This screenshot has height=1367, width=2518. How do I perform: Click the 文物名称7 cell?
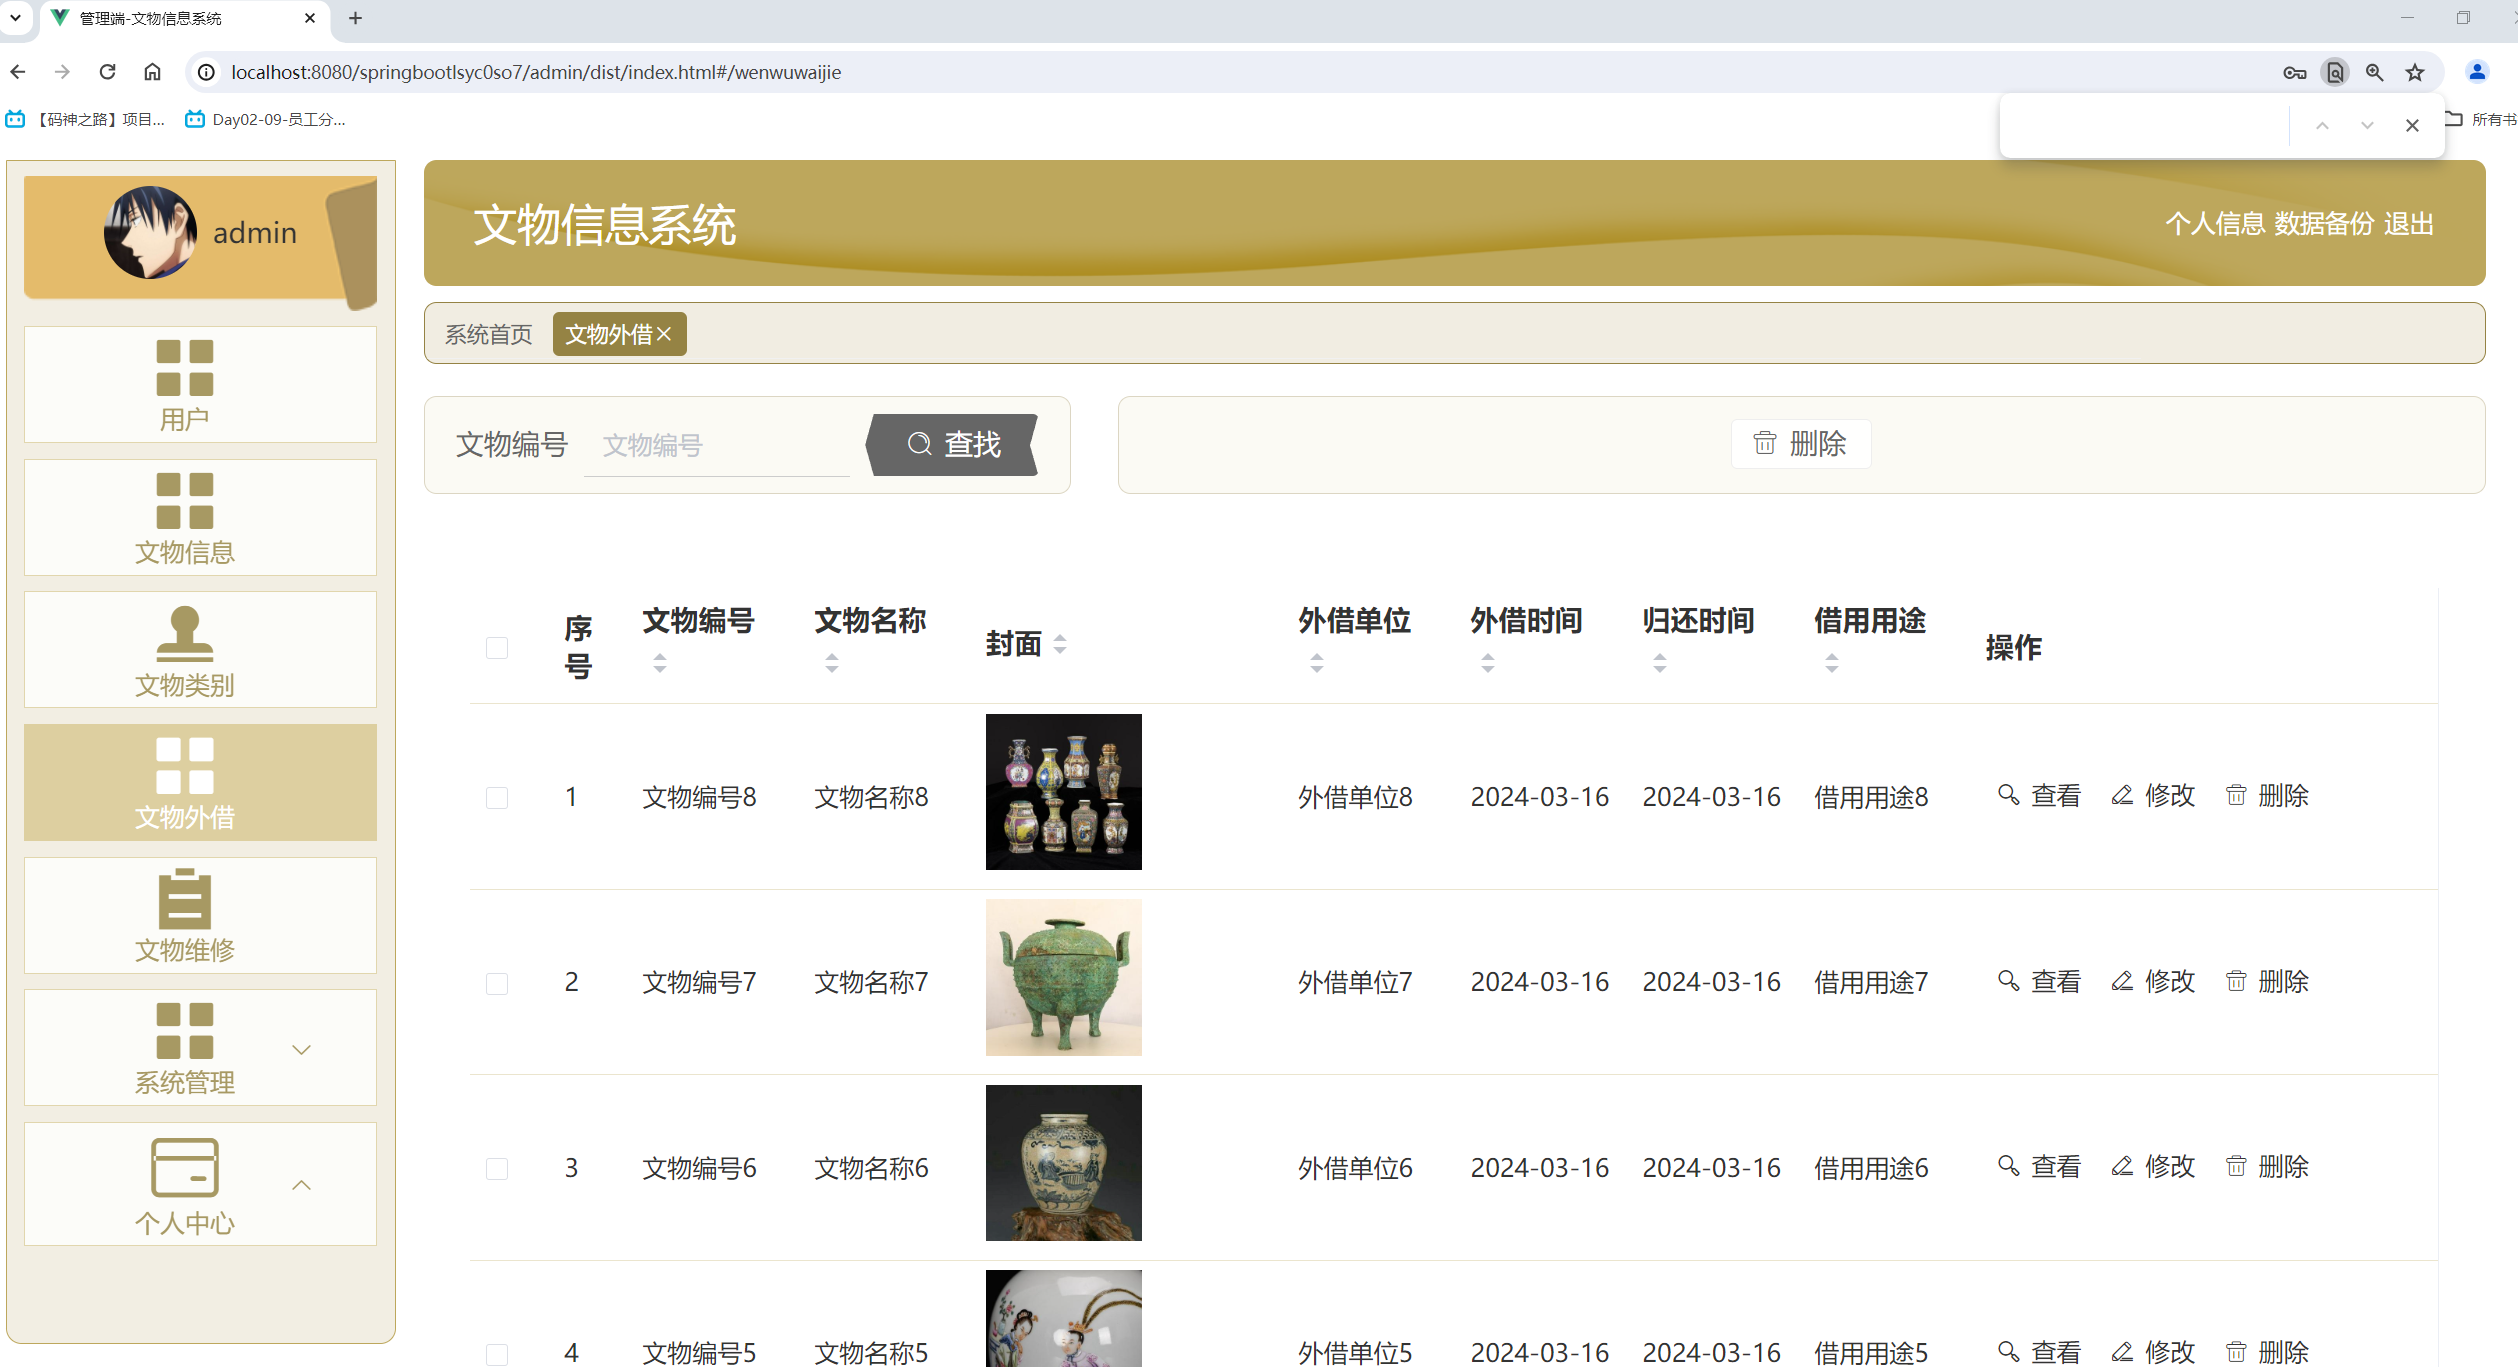click(x=872, y=982)
